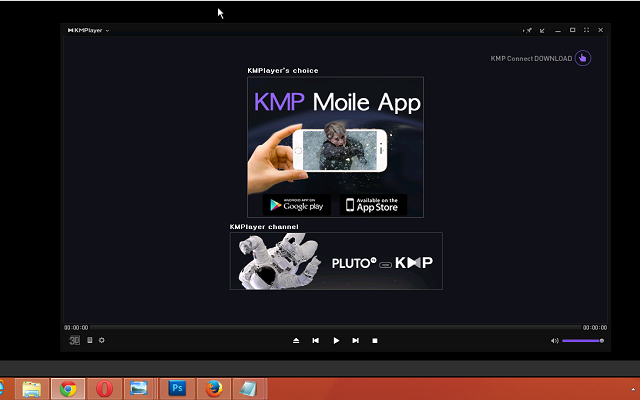This screenshot has width=640, height=400.
Task: Click the Stop playback button
Action: pos(375,341)
